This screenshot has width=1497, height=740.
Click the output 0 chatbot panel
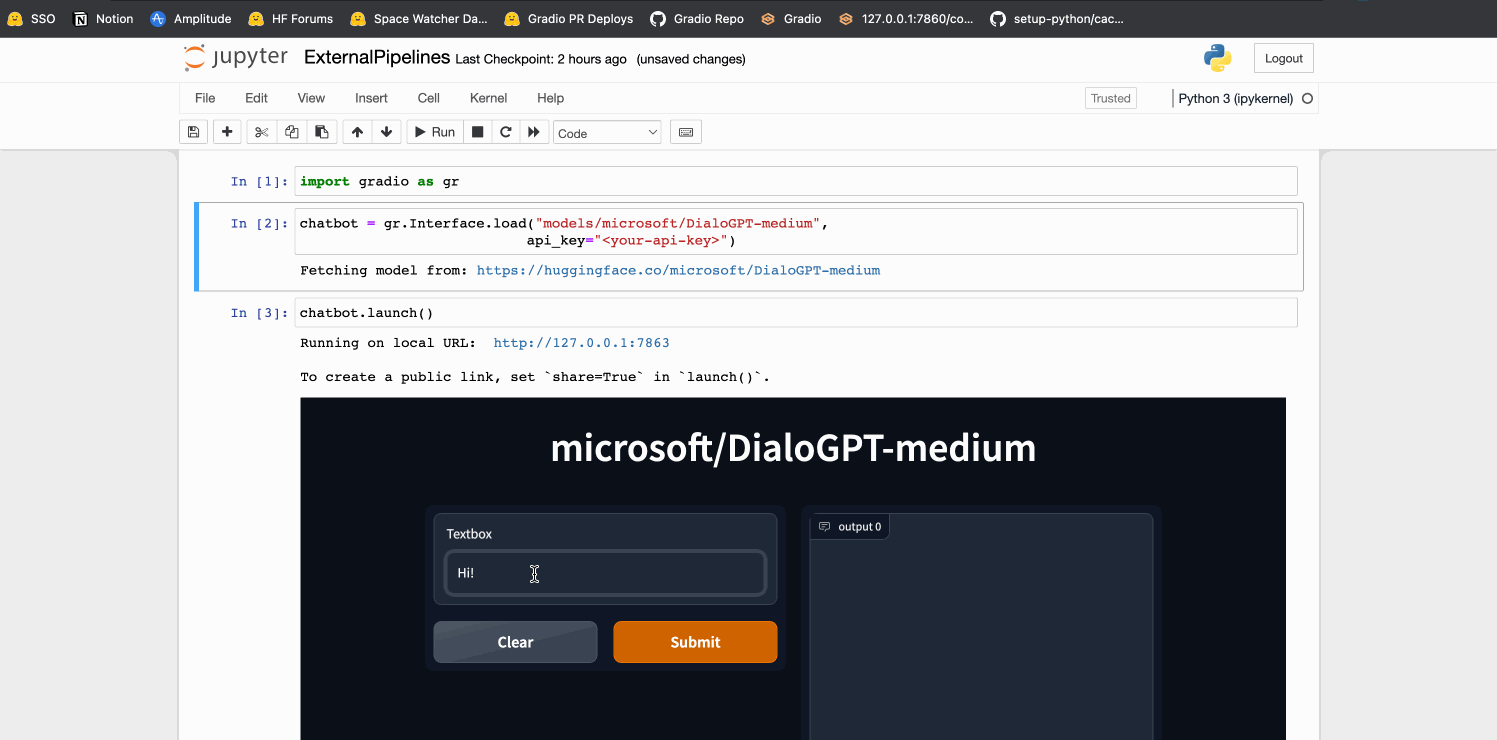click(981, 626)
